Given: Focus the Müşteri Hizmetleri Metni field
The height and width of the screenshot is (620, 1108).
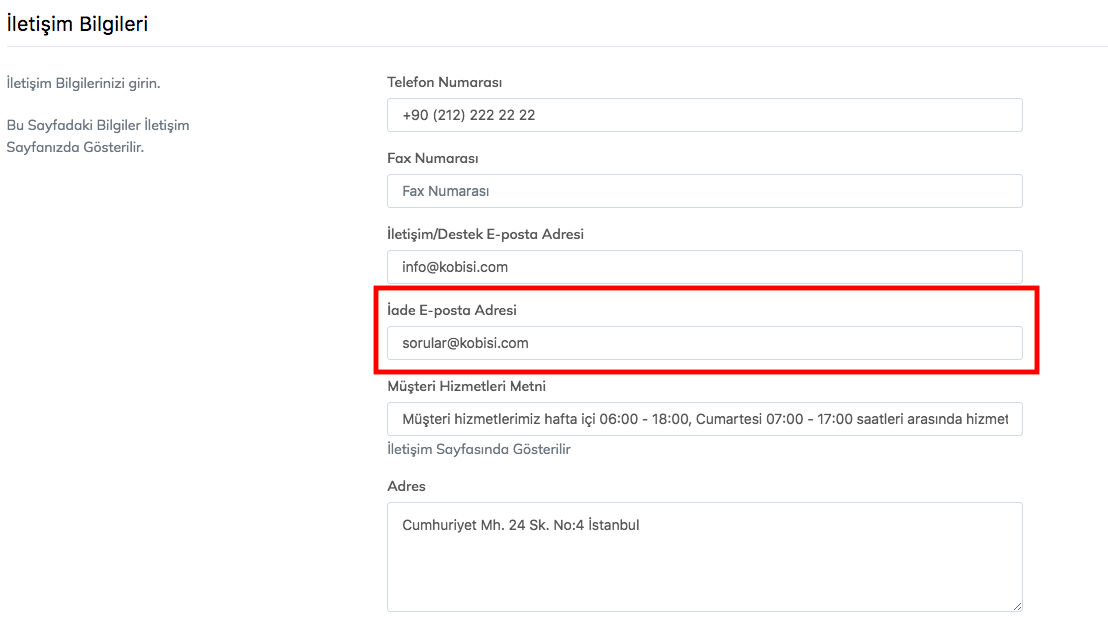Looking at the screenshot, I should pyautogui.click(x=704, y=419).
